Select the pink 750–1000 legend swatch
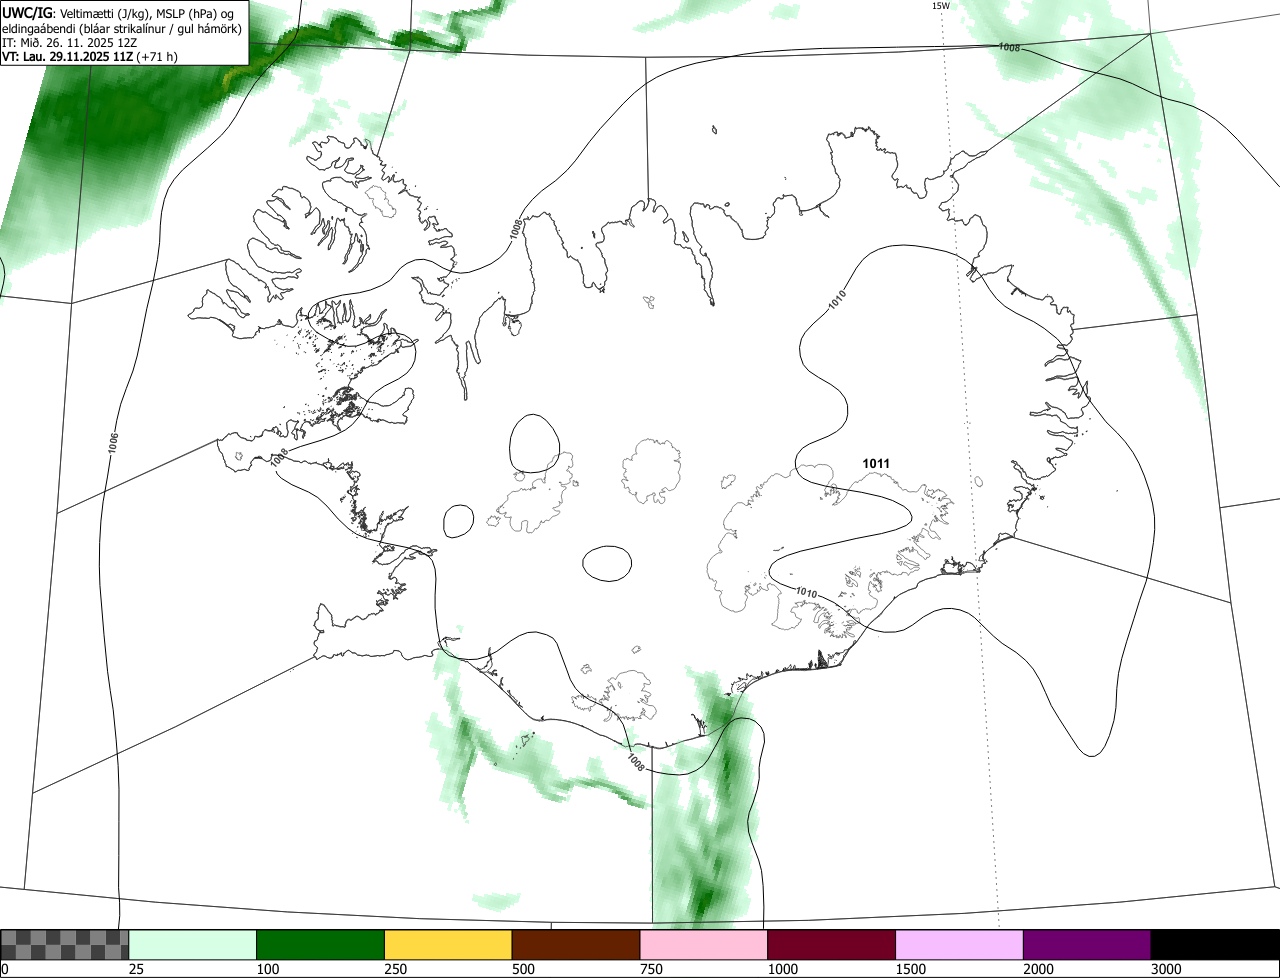The image size is (1280, 978). point(704,945)
